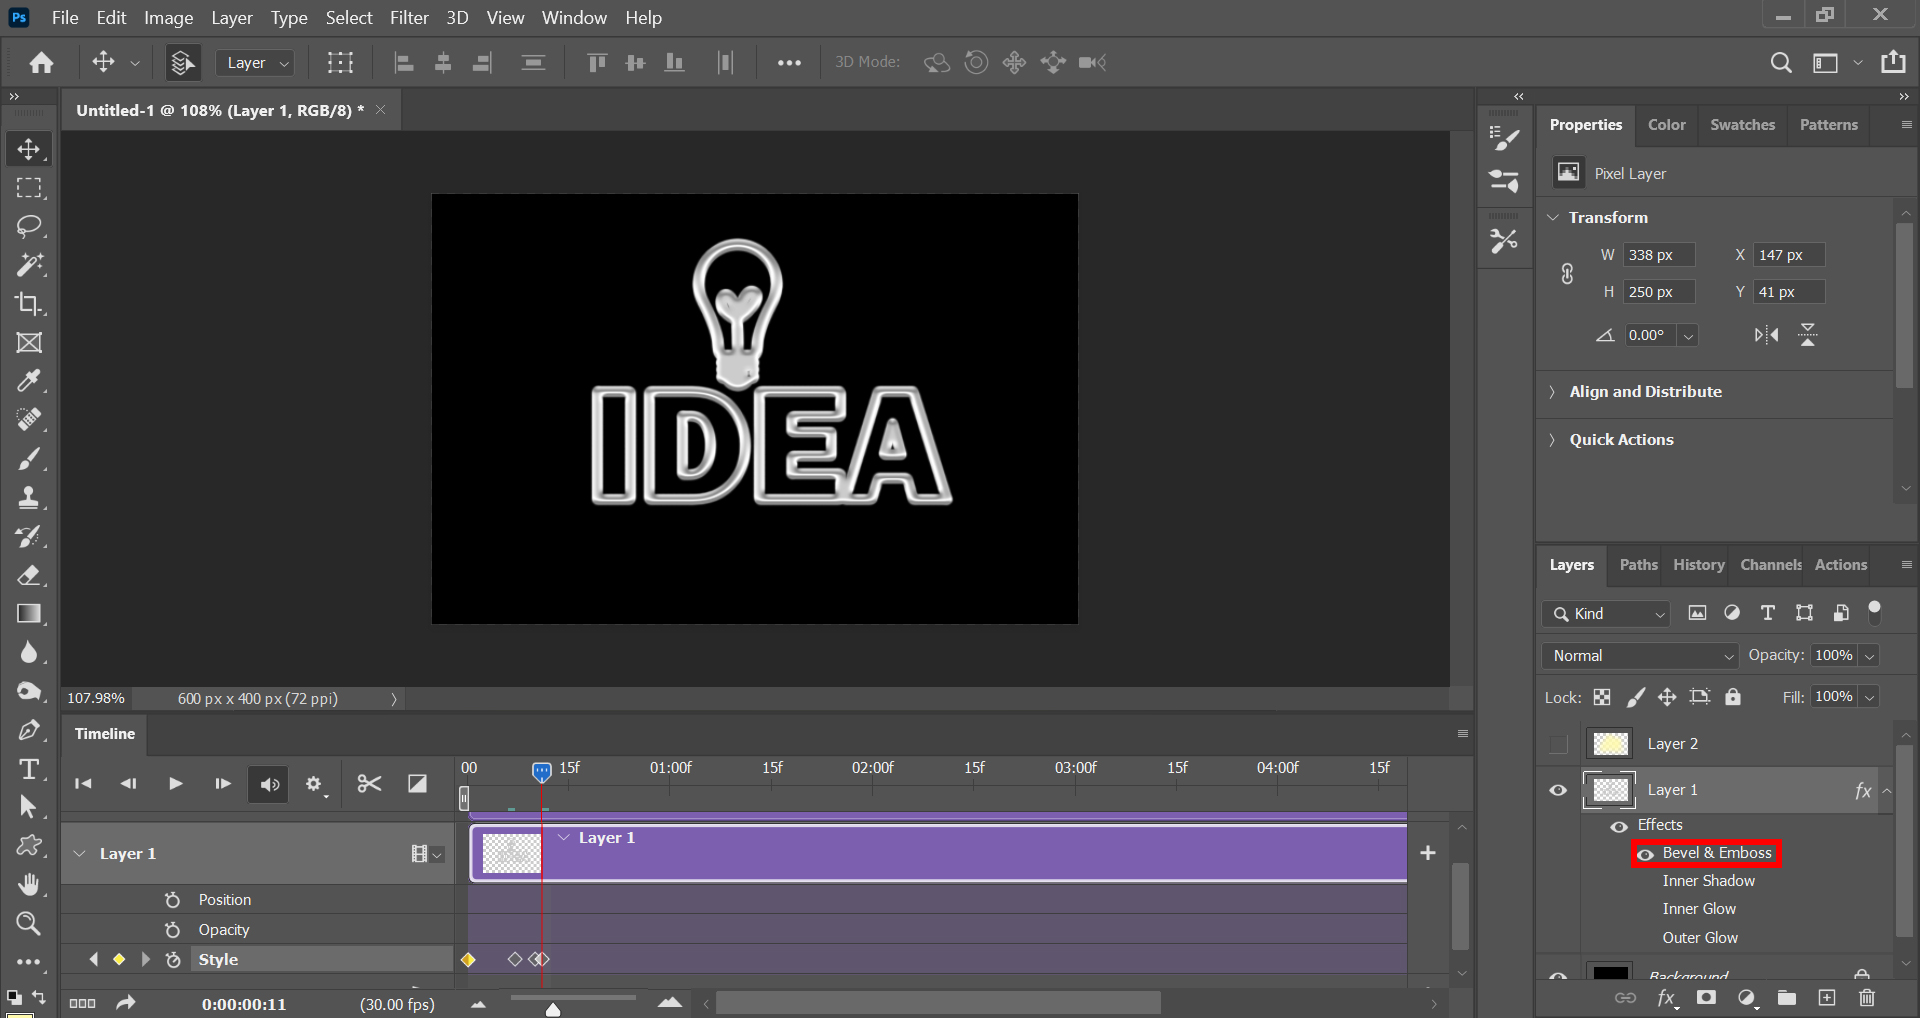Select the Path Selection tool

[29, 807]
